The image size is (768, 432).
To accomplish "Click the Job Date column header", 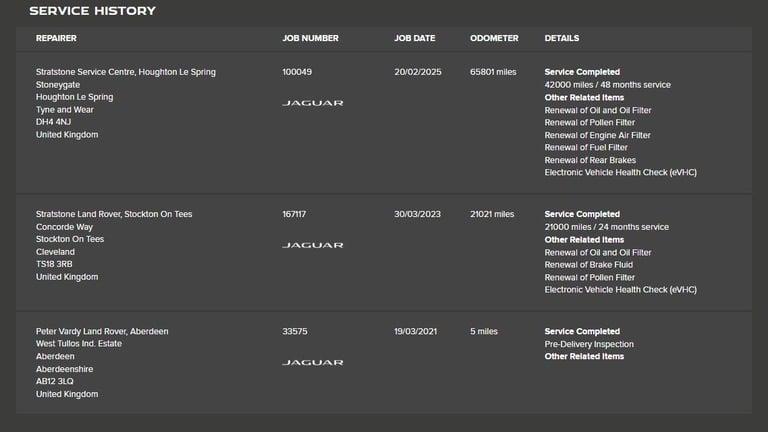I will click(414, 38).
